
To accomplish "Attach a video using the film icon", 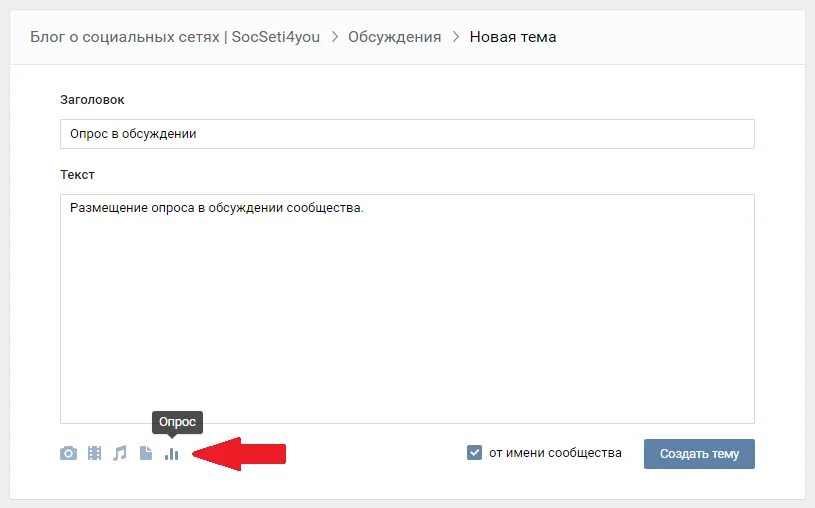I will [94, 453].
